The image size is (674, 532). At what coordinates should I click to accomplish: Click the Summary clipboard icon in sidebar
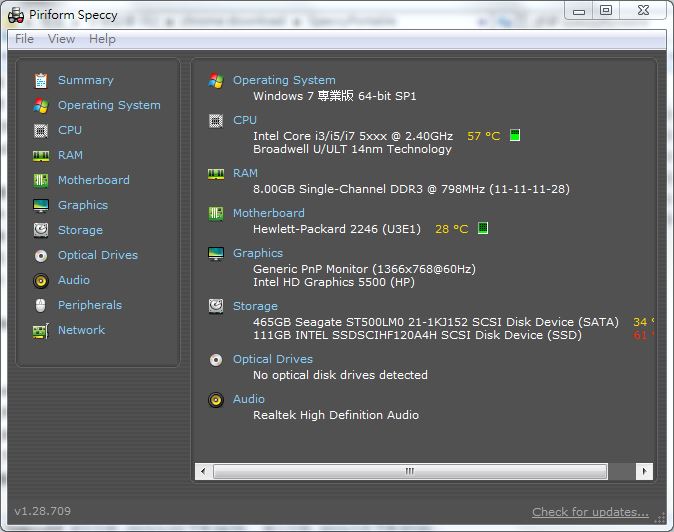pos(41,80)
